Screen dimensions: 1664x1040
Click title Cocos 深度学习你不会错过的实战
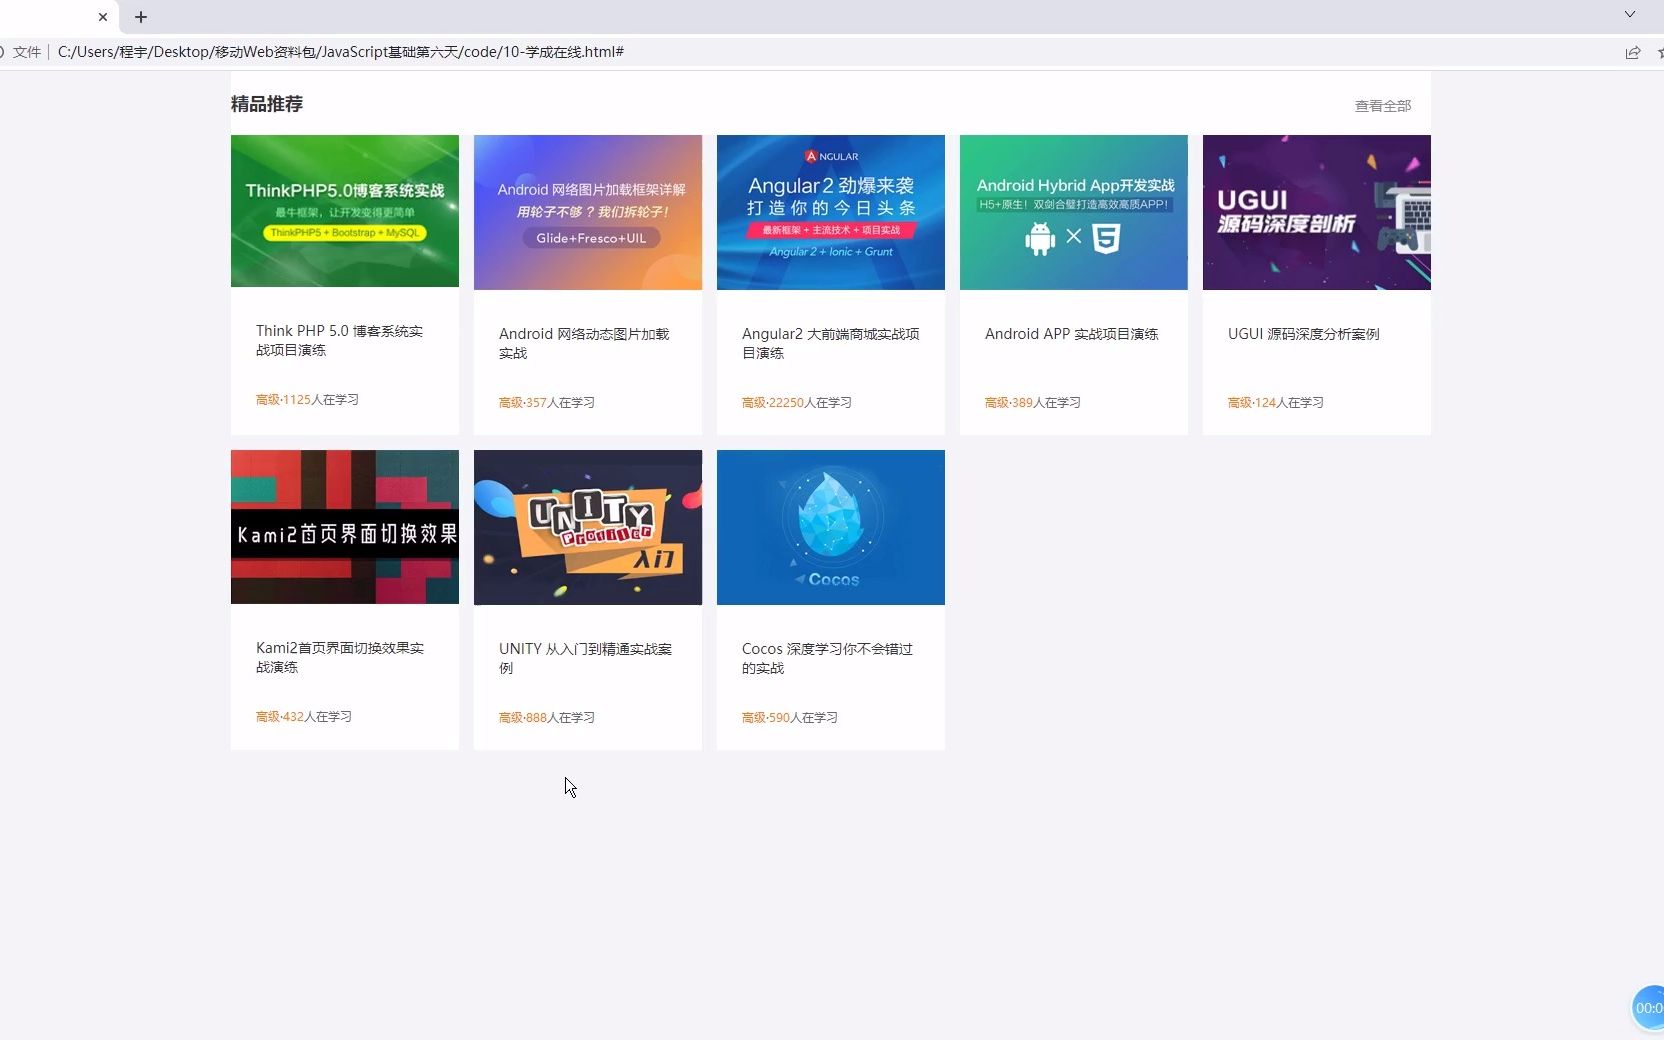[x=828, y=658]
